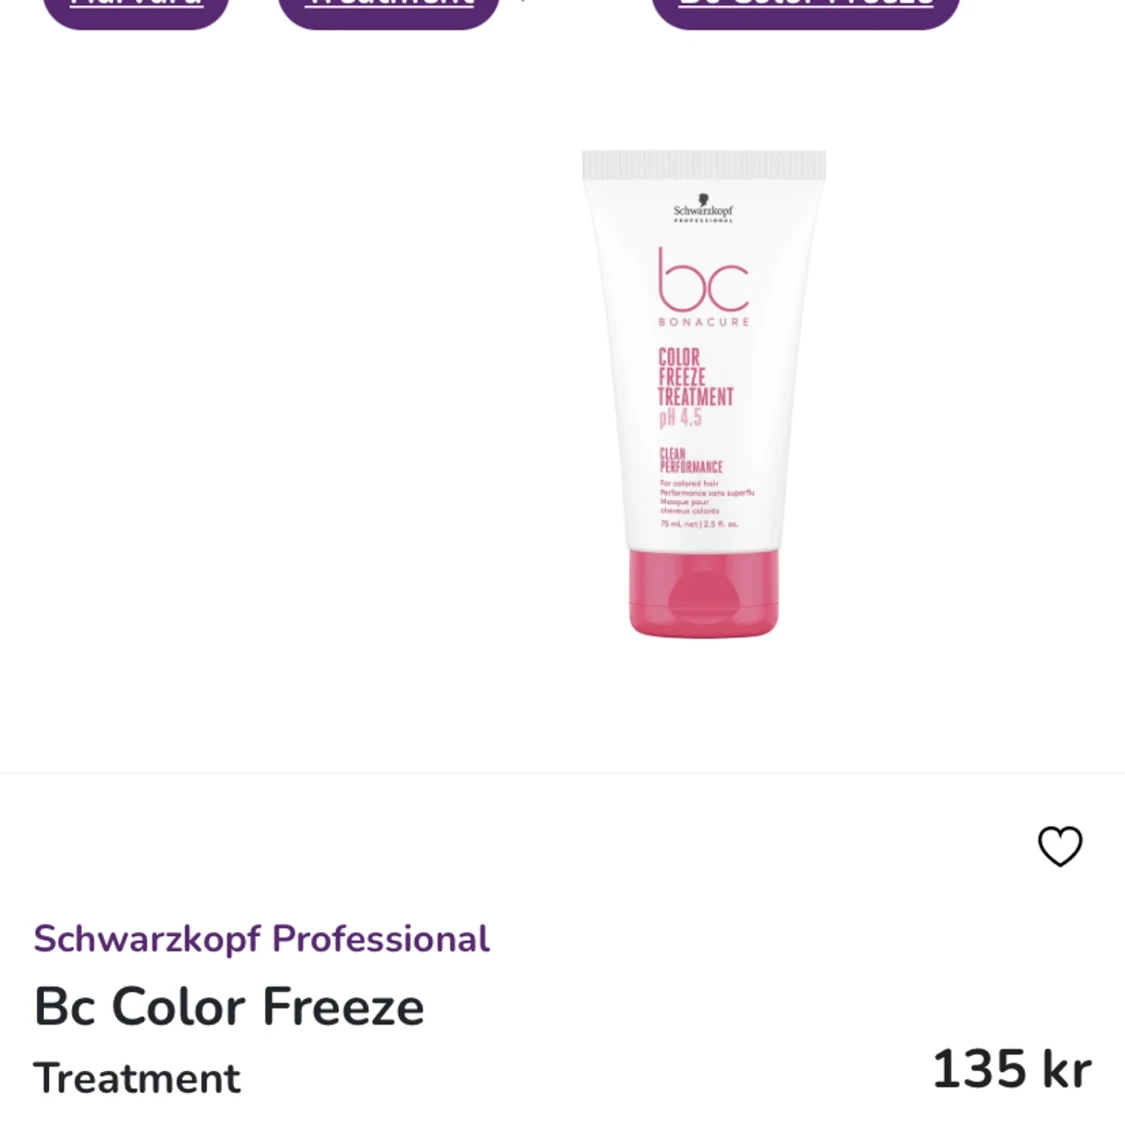Add product to favorites with heart icon

point(1060,846)
